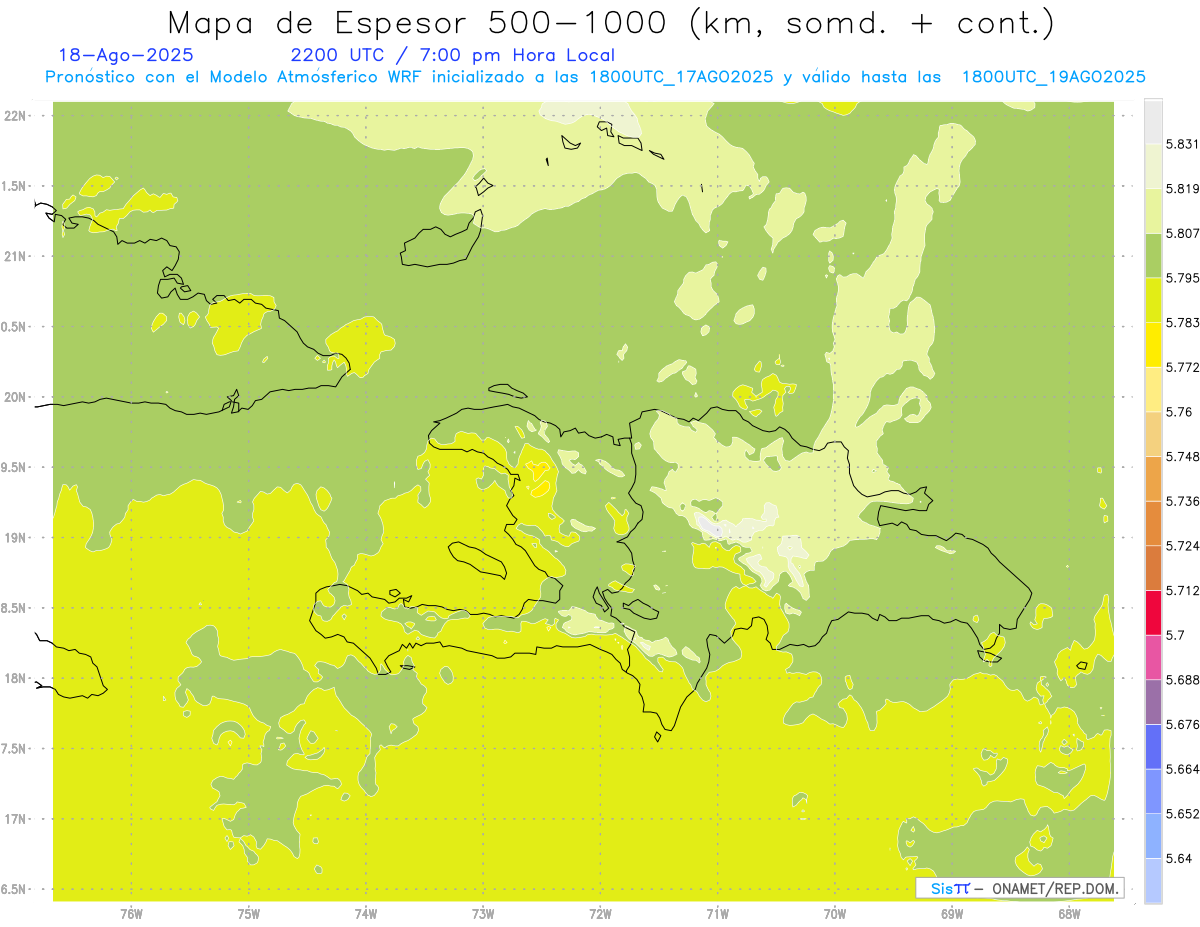Image resolution: width=1200 pixels, height=927 pixels.
Task: Click the legend value 5.819
Action: [1182, 189]
